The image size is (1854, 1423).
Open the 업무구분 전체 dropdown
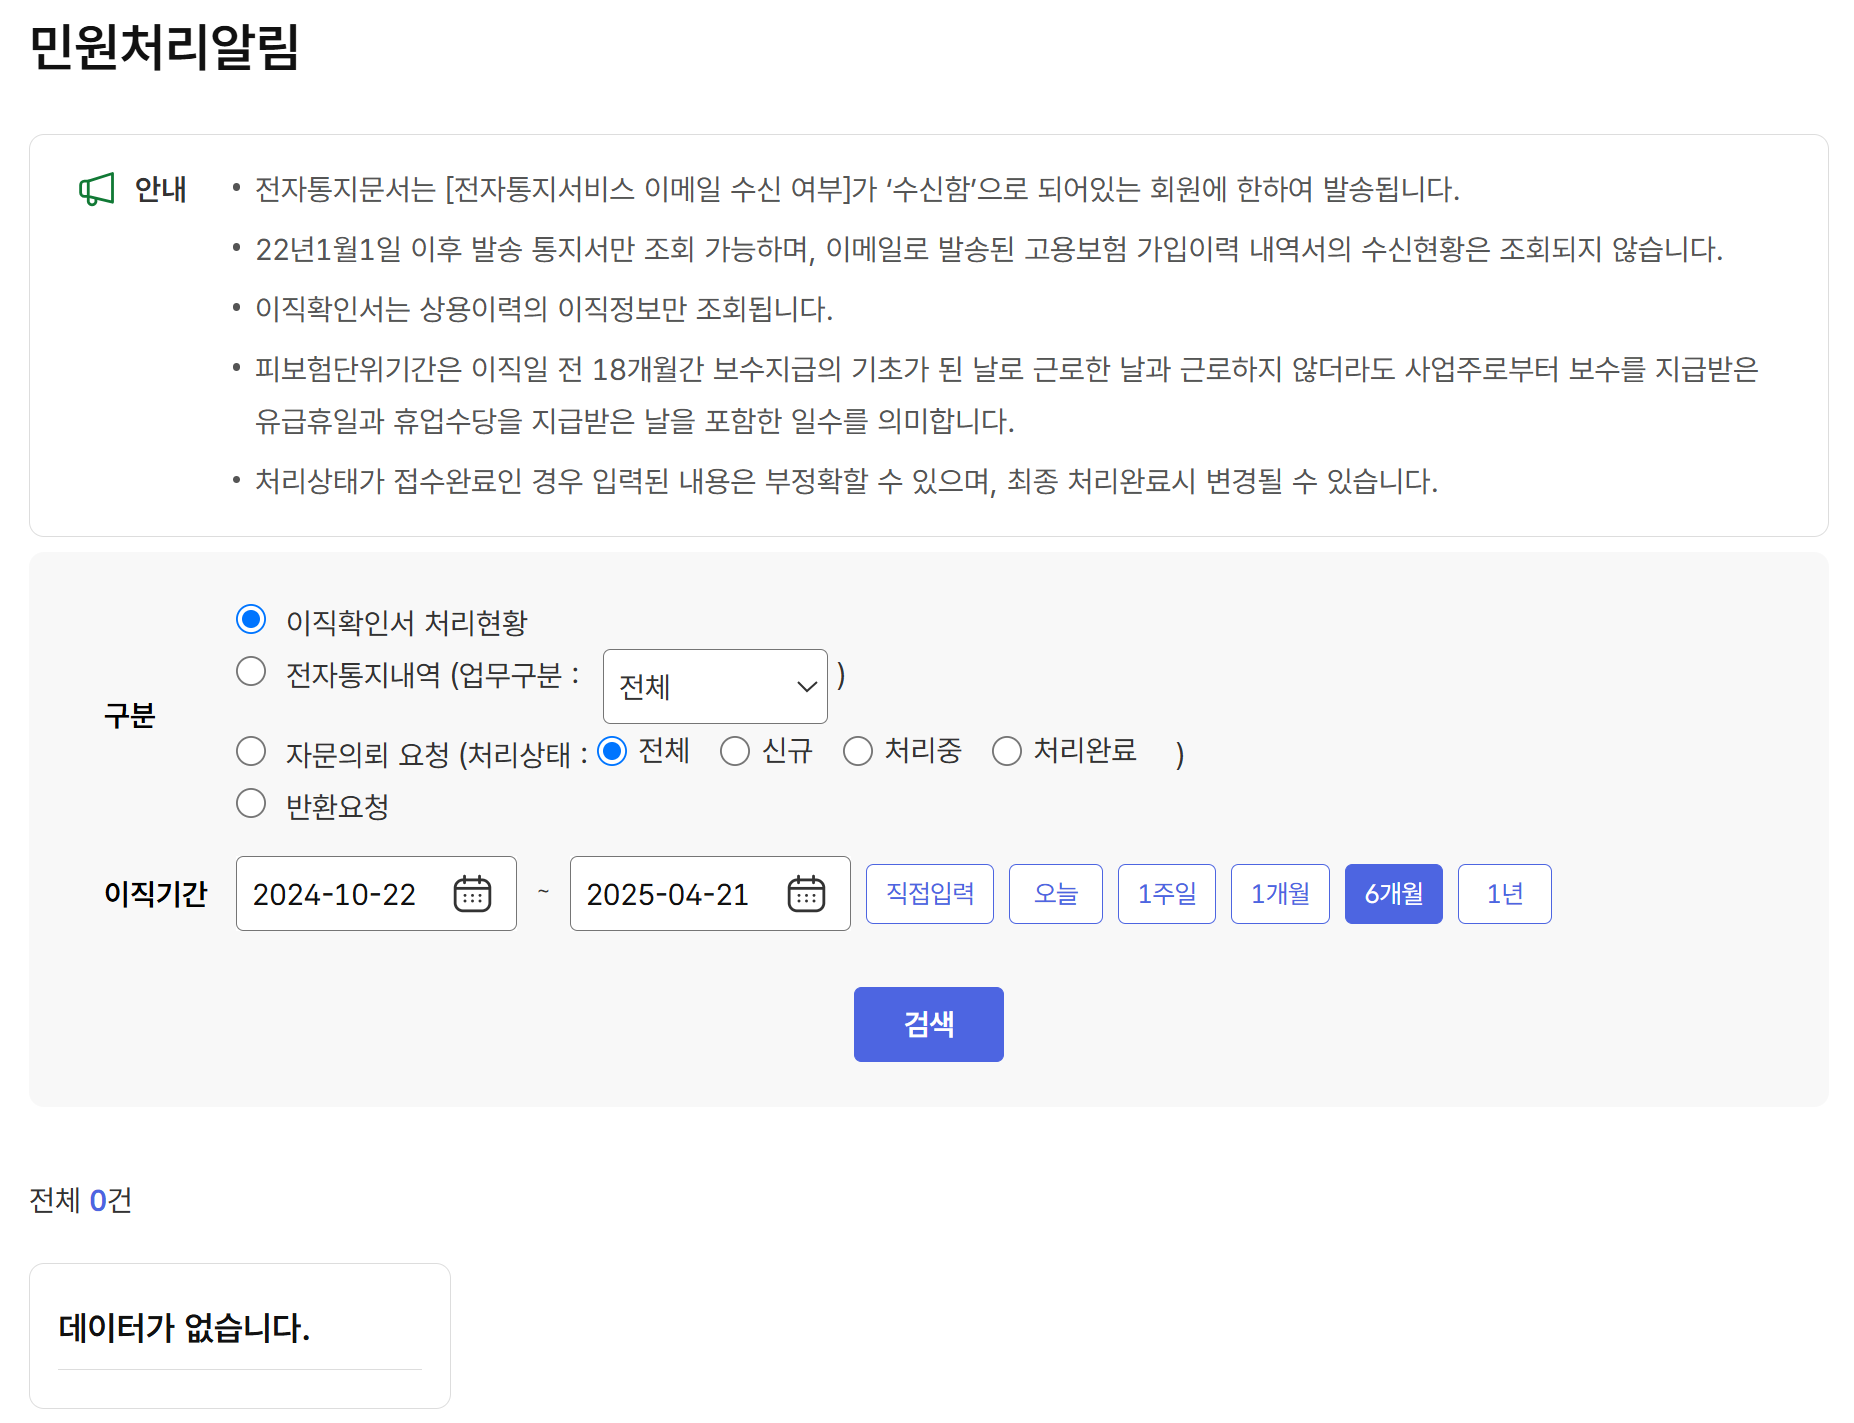pyautogui.click(x=715, y=687)
